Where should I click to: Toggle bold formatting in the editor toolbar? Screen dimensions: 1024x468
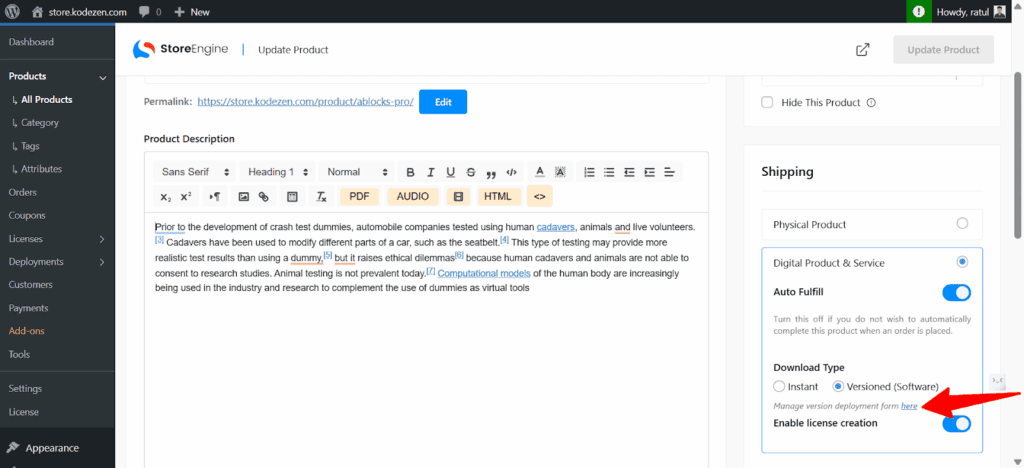(x=410, y=172)
